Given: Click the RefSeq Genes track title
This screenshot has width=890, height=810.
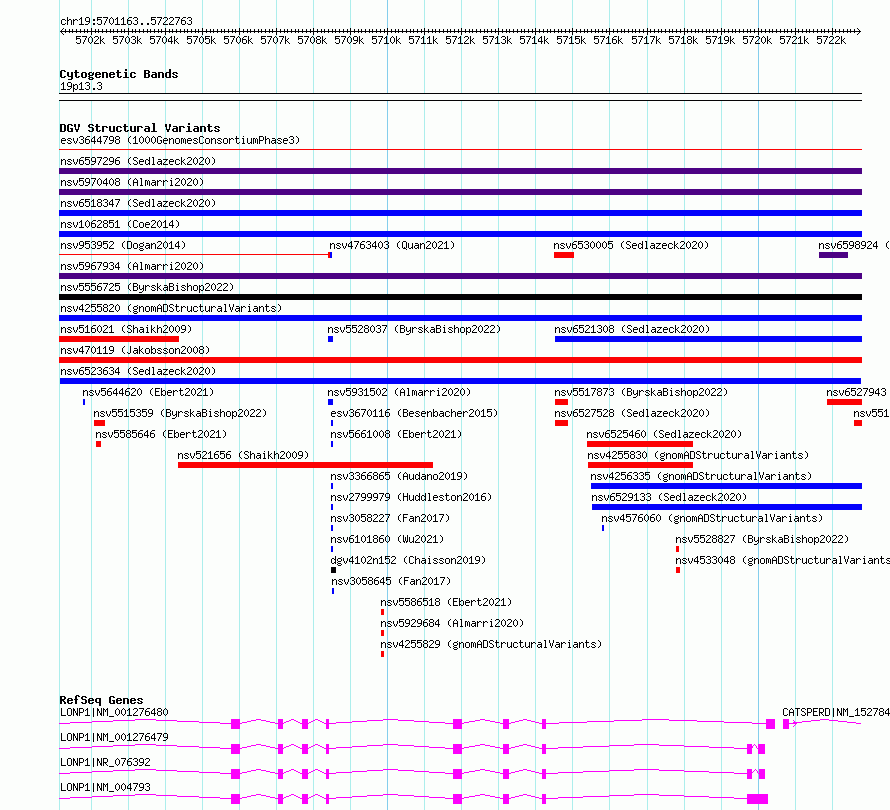Looking at the screenshot, I should click(x=101, y=700).
